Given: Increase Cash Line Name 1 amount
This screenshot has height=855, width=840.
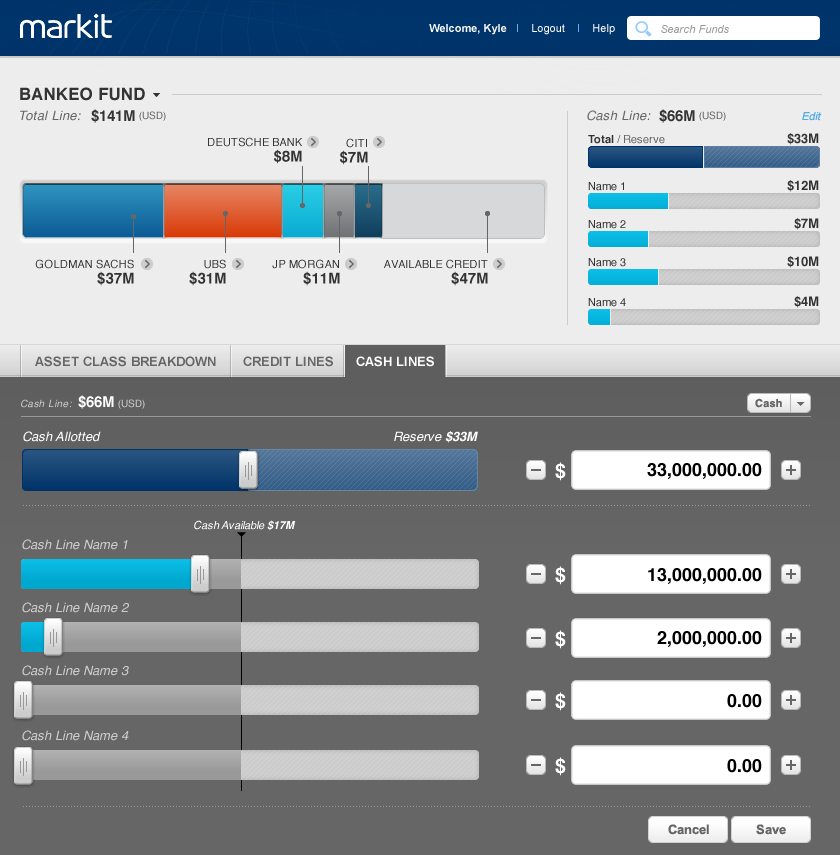Looking at the screenshot, I should (791, 574).
